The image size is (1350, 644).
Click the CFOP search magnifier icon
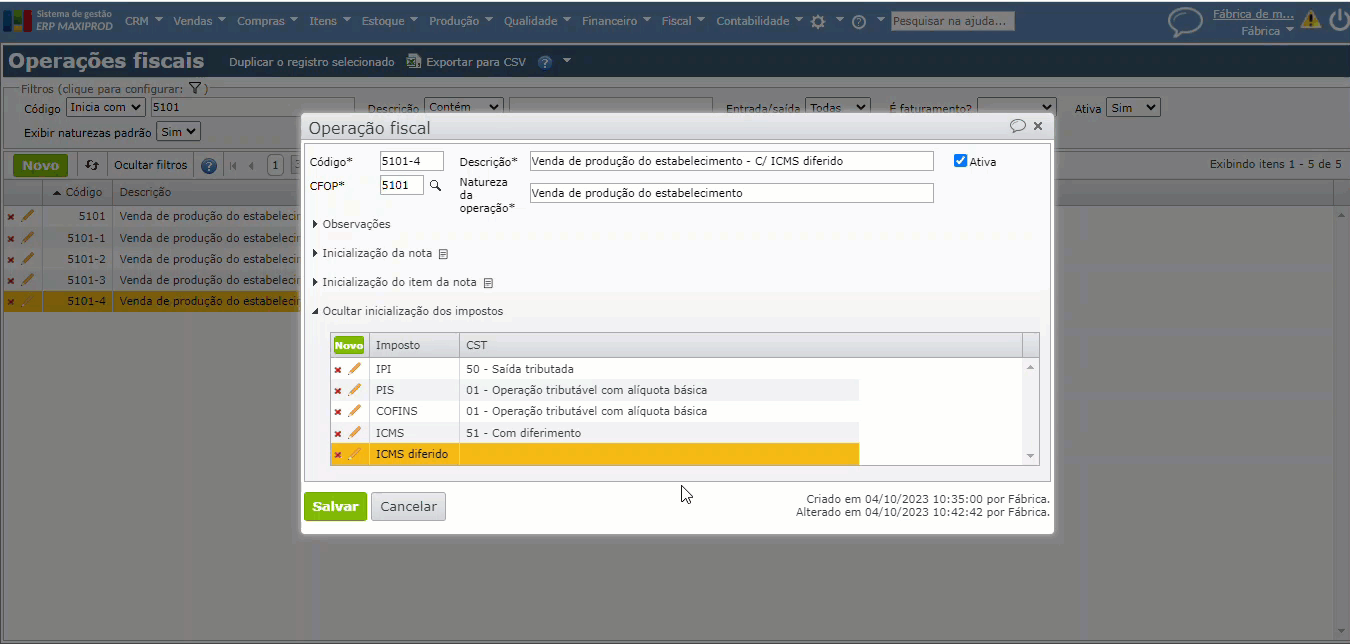tap(435, 185)
